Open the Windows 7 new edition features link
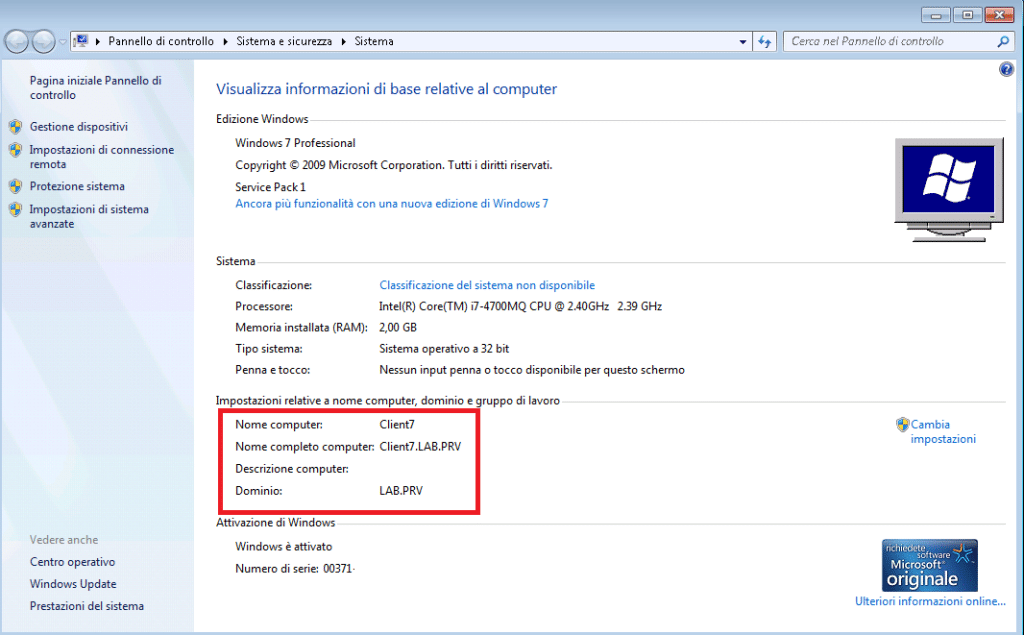Viewport: 1024px width, 635px height. [x=392, y=204]
